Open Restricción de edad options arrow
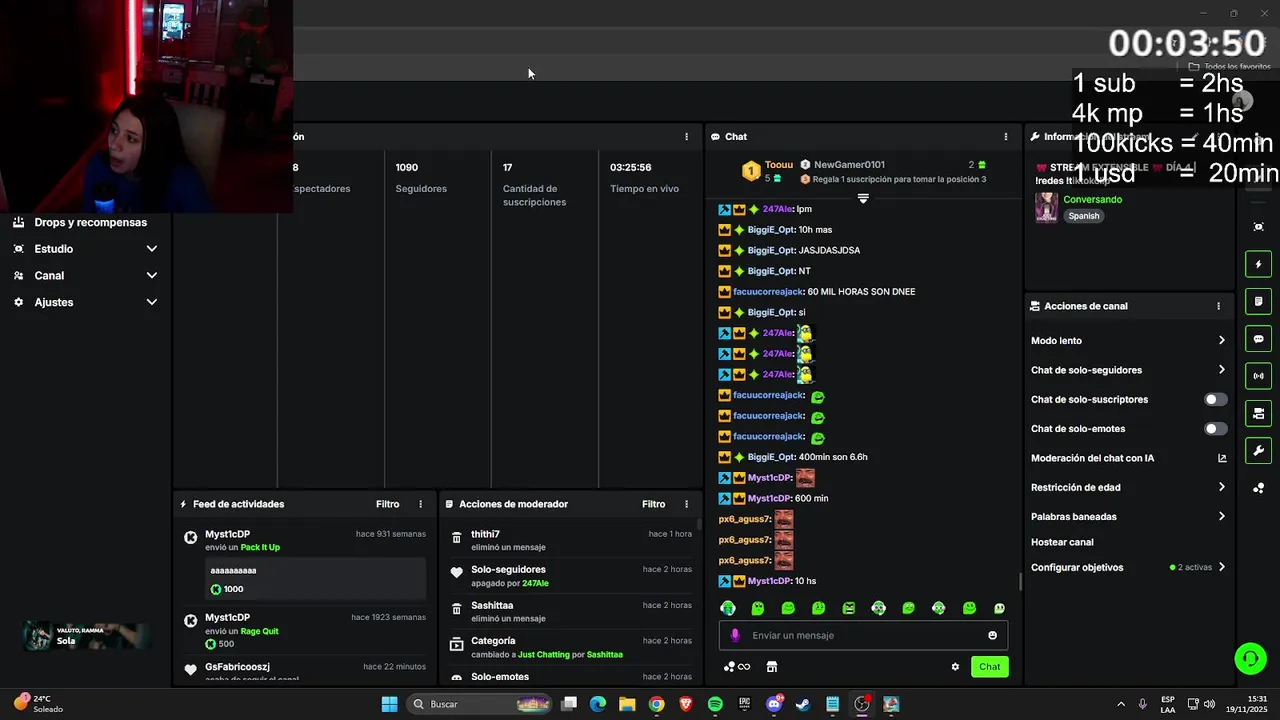 click(x=1221, y=487)
